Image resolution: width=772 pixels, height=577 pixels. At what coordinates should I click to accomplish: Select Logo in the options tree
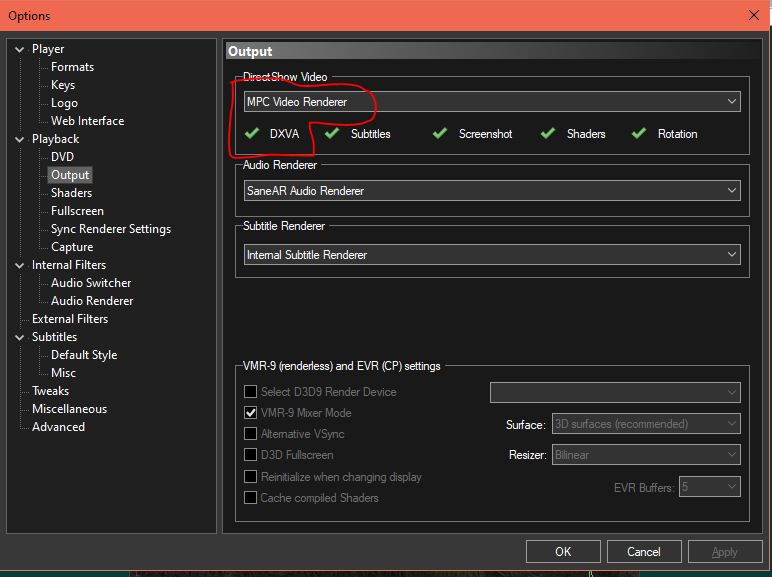pyautogui.click(x=64, y=103)
